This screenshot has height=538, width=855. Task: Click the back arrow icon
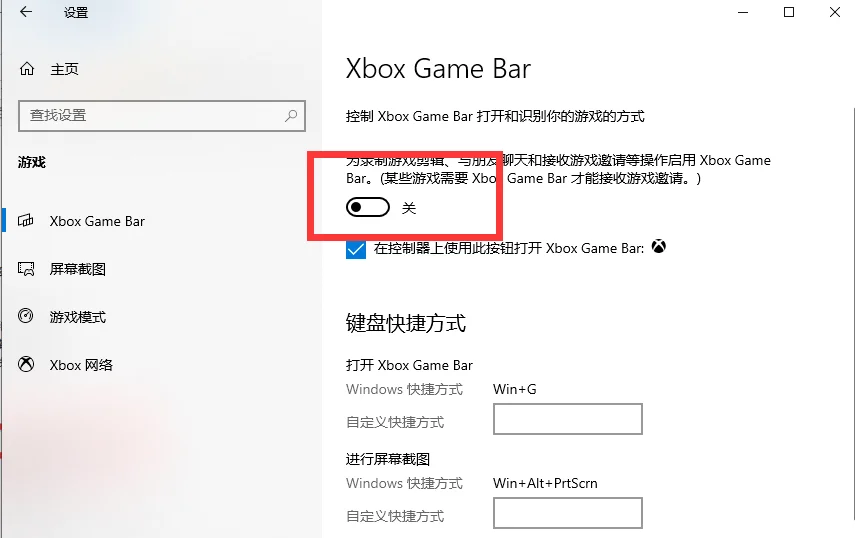coord(26,11)
